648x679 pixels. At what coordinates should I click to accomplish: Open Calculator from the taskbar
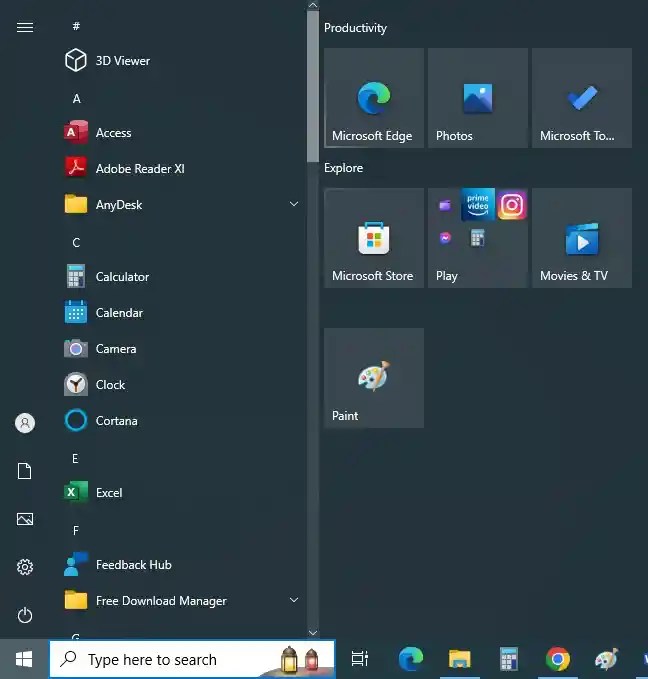coord(509,659)
